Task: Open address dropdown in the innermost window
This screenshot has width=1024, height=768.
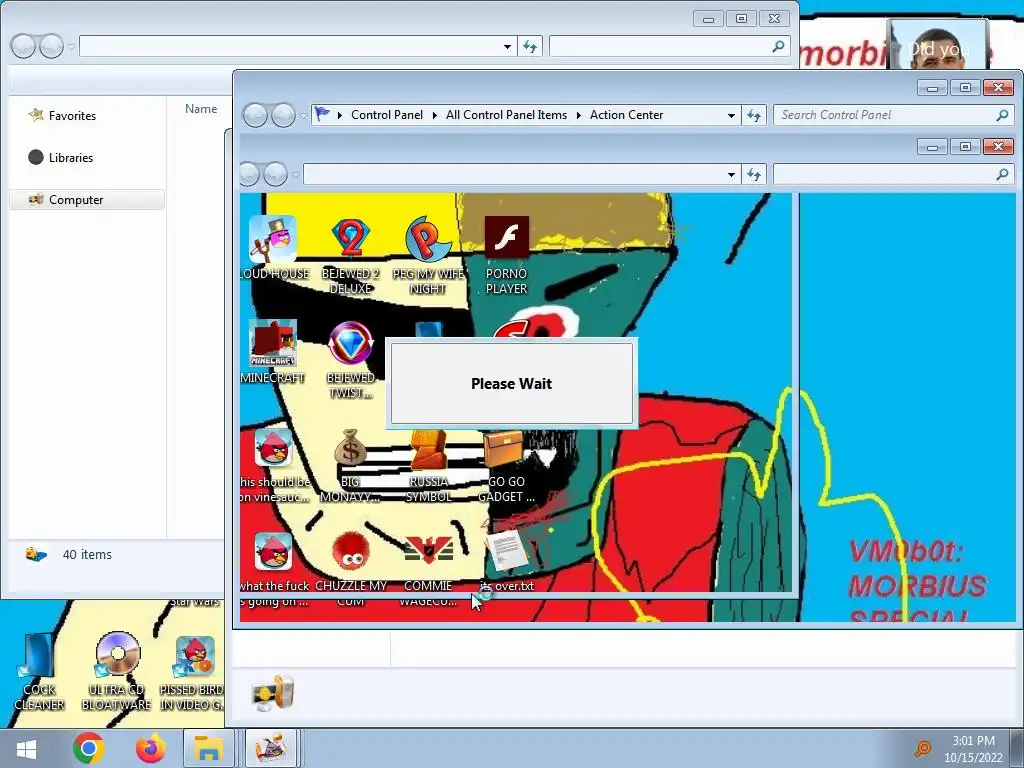Action: coord(731,175)
